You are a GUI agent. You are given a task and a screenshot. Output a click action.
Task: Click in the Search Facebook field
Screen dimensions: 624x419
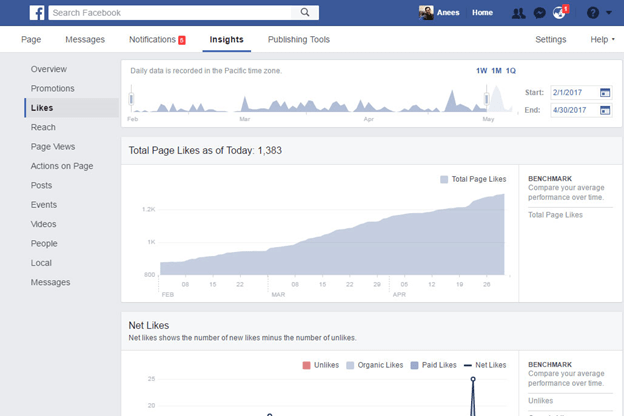pyautogui.click(x=170, y=13)
